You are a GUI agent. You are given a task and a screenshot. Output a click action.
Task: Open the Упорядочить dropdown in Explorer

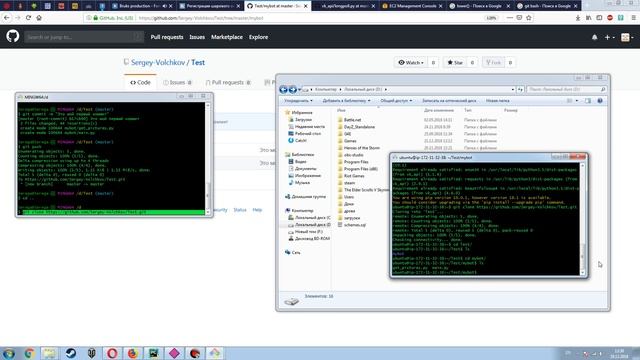tap(298, 100)
